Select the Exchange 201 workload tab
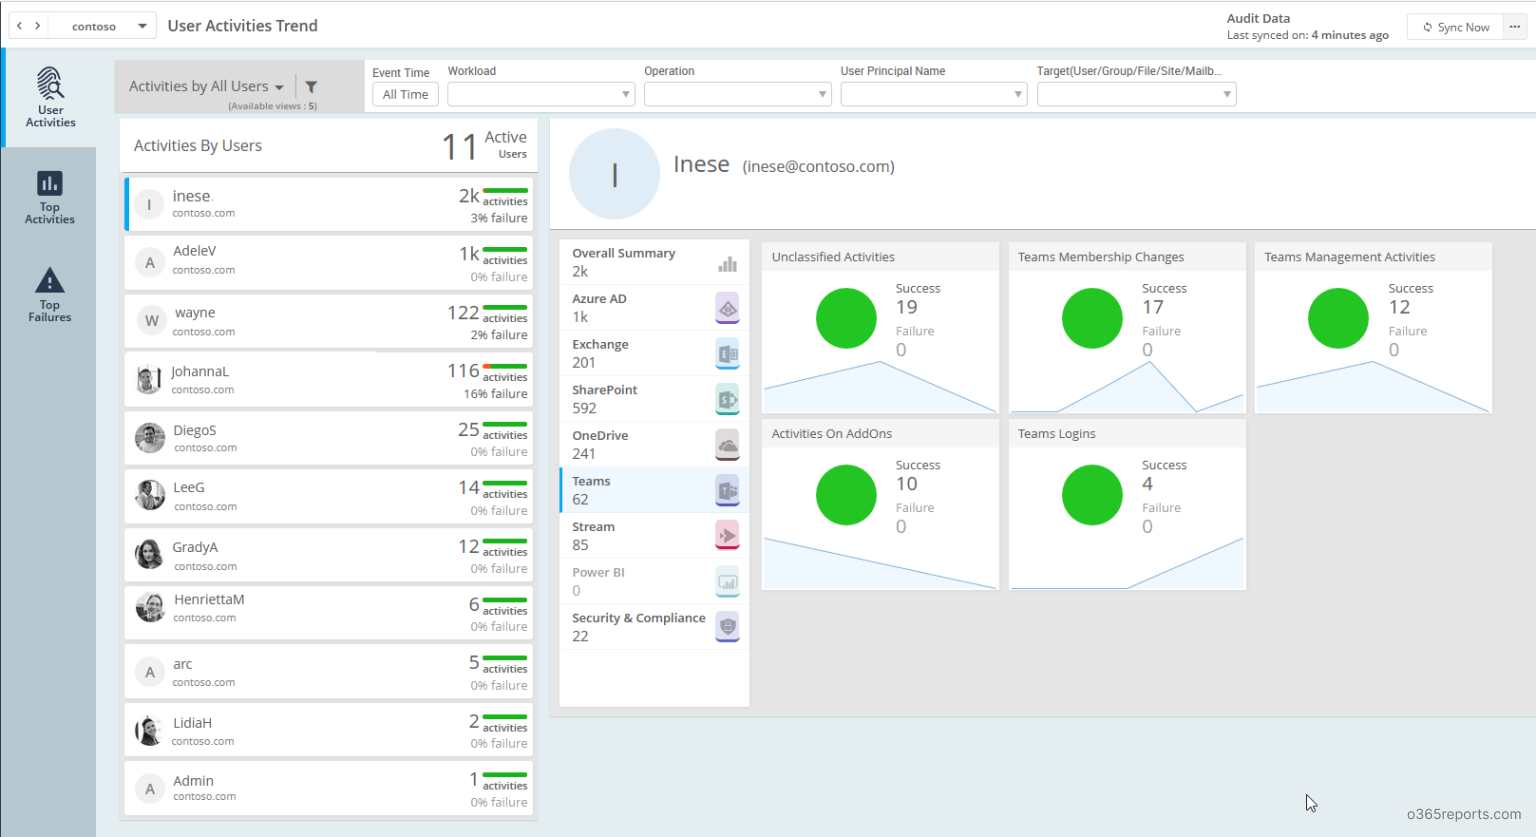The width and height of the screenshot is (1536, 837). coord(654,354)
